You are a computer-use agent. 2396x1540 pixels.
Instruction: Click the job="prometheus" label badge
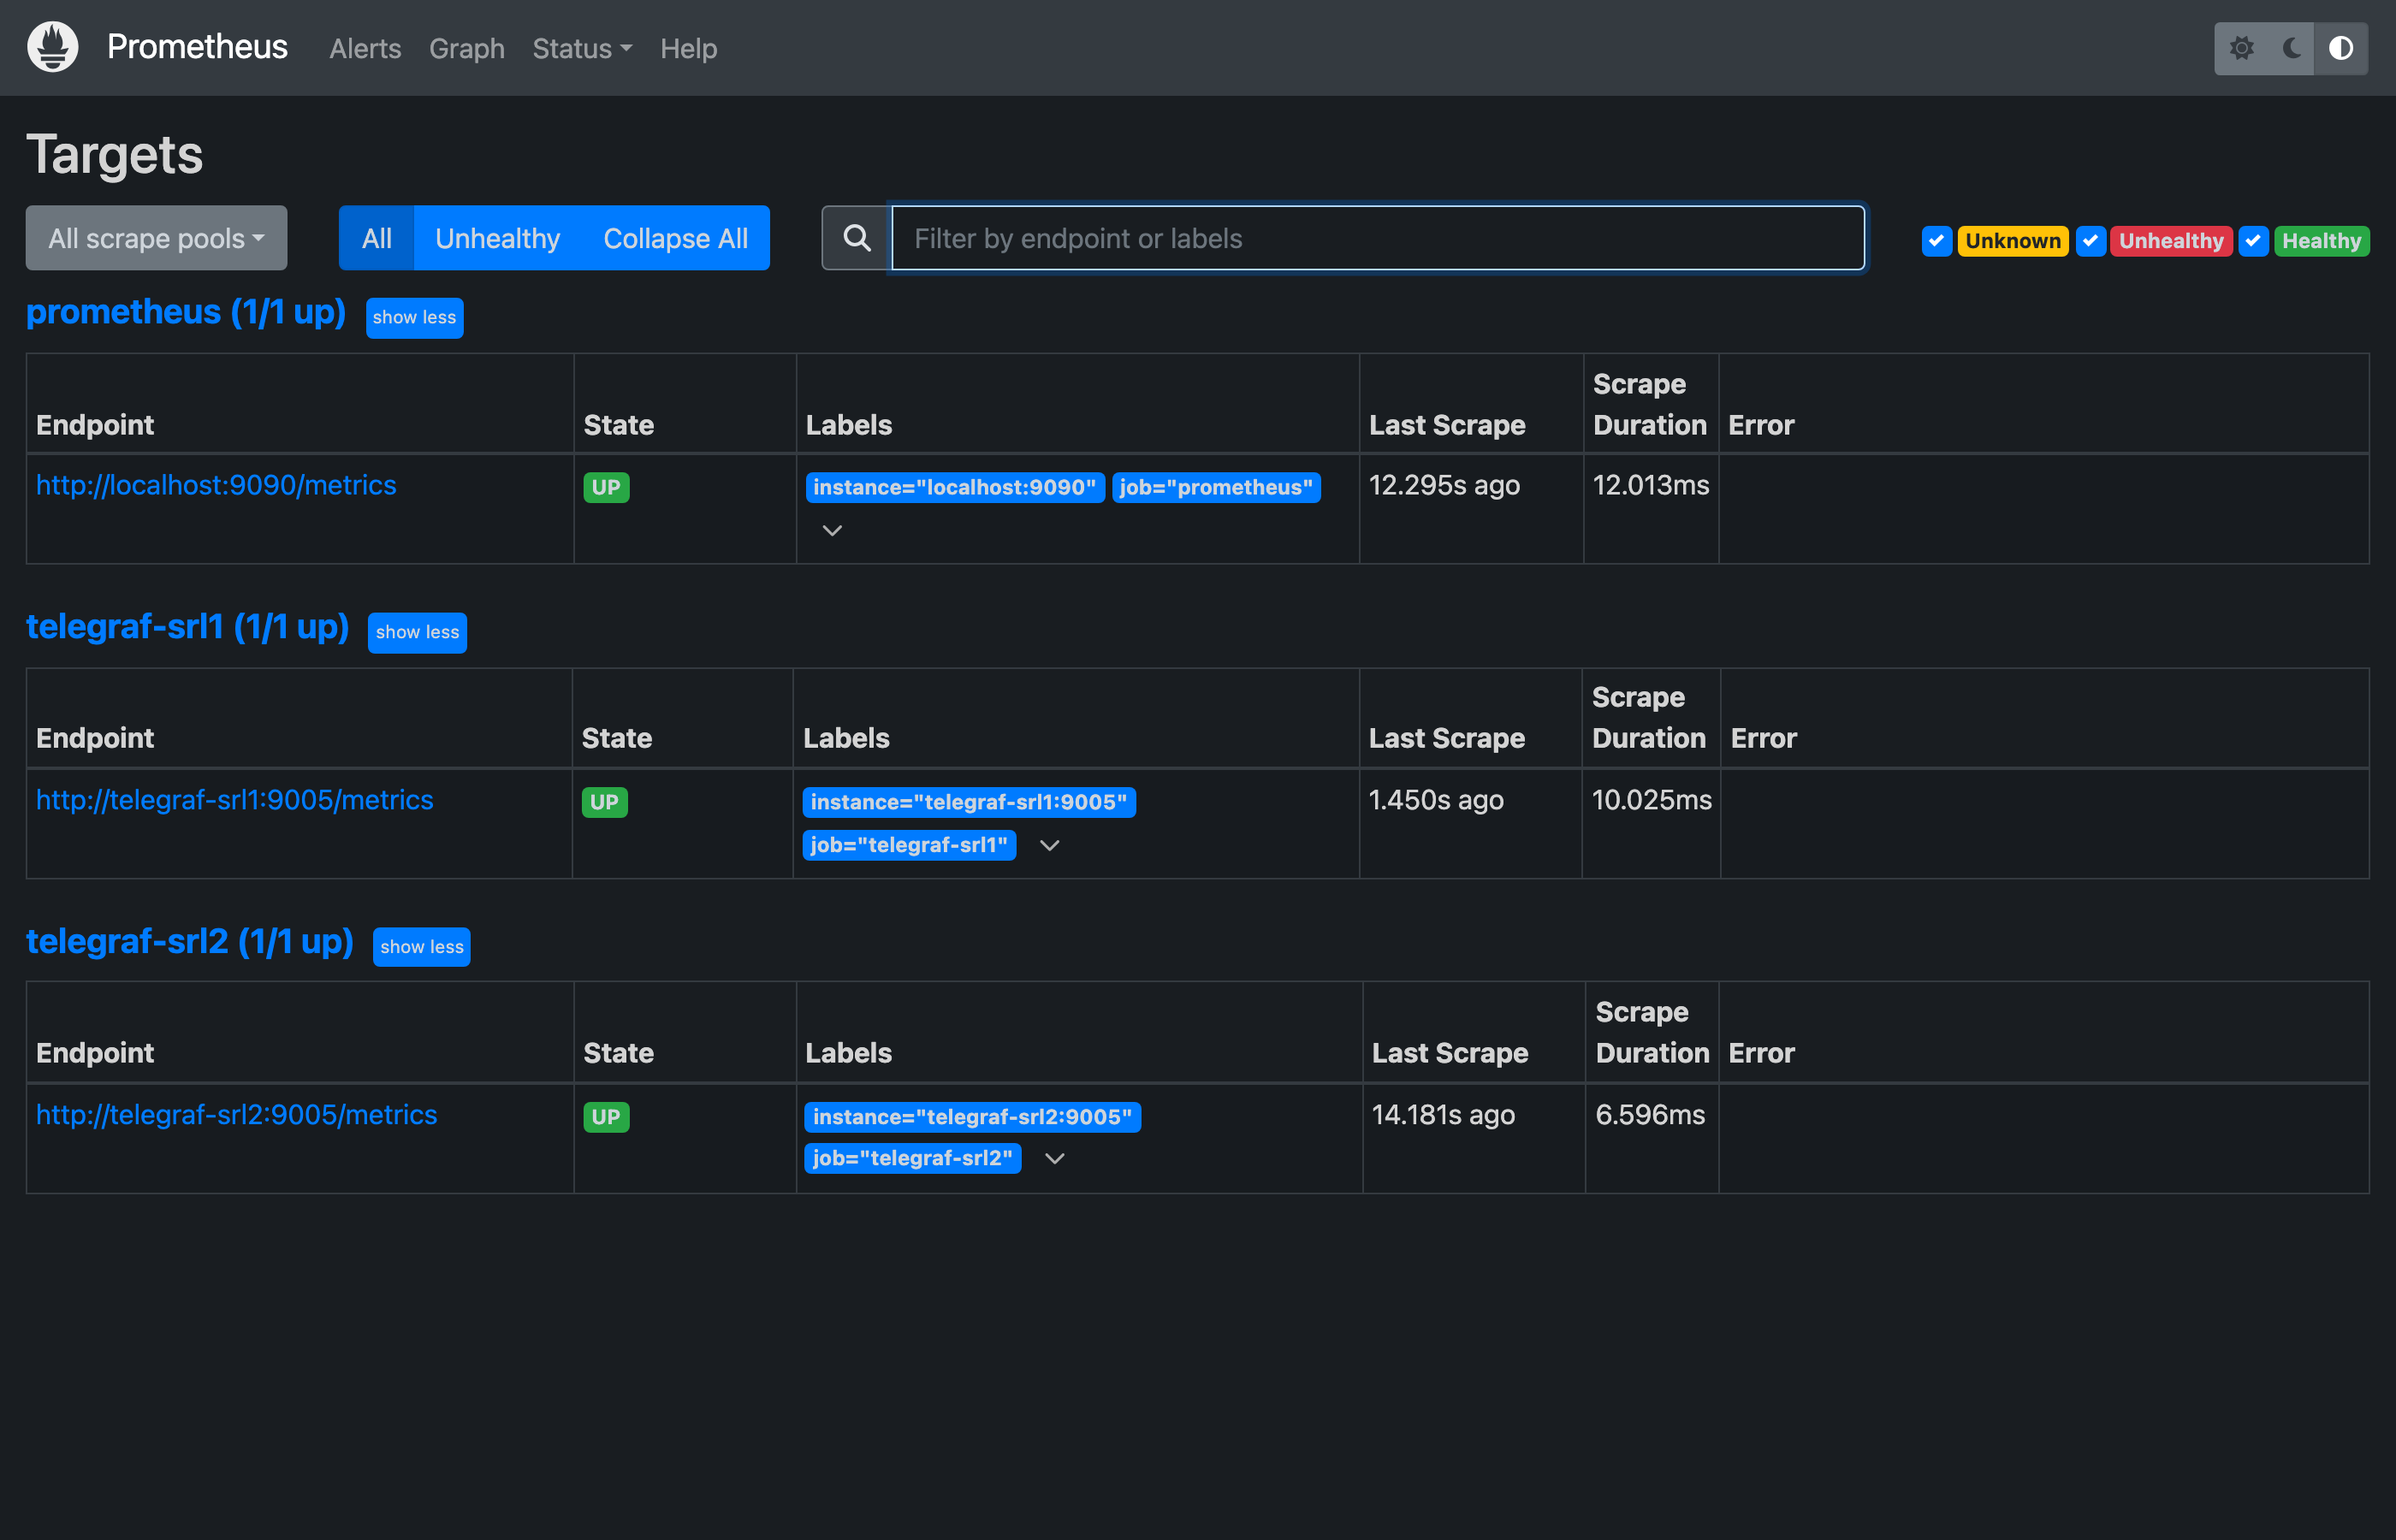1215,487
